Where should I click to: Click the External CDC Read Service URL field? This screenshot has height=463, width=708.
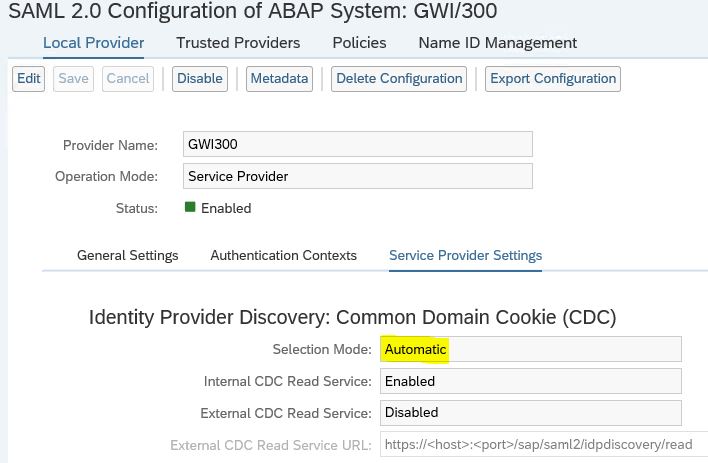click(544, 444)
